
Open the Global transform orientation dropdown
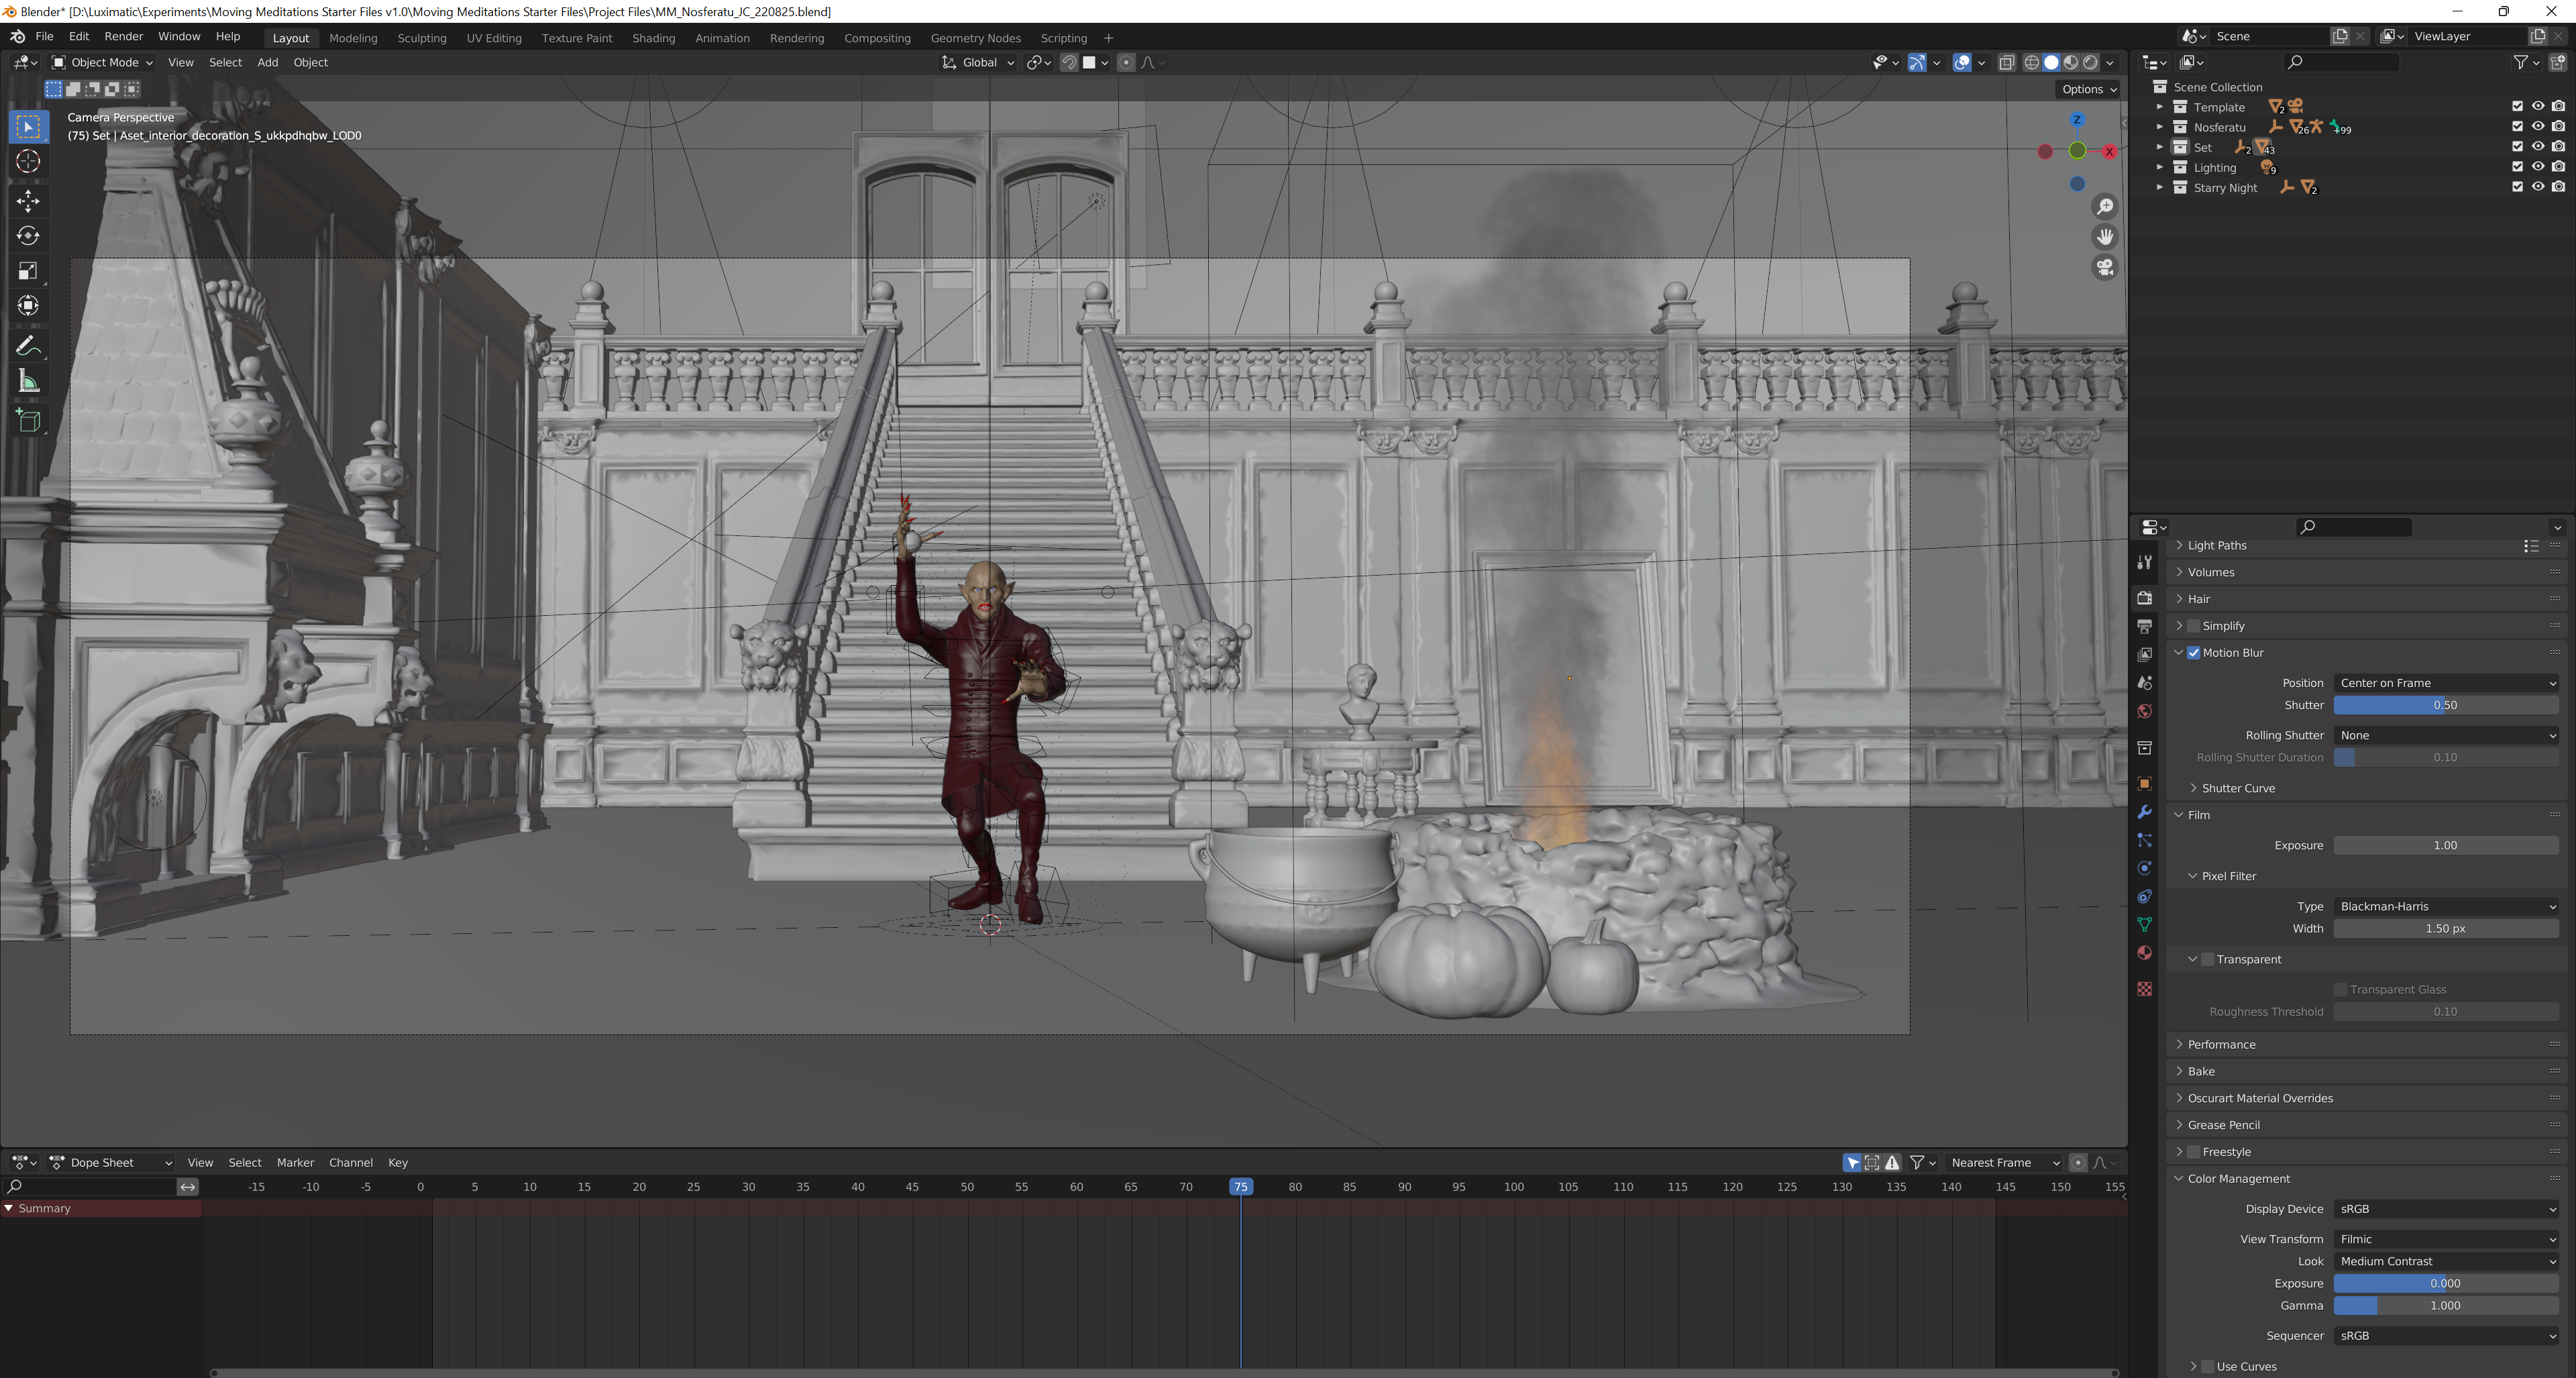coord(977,62)
